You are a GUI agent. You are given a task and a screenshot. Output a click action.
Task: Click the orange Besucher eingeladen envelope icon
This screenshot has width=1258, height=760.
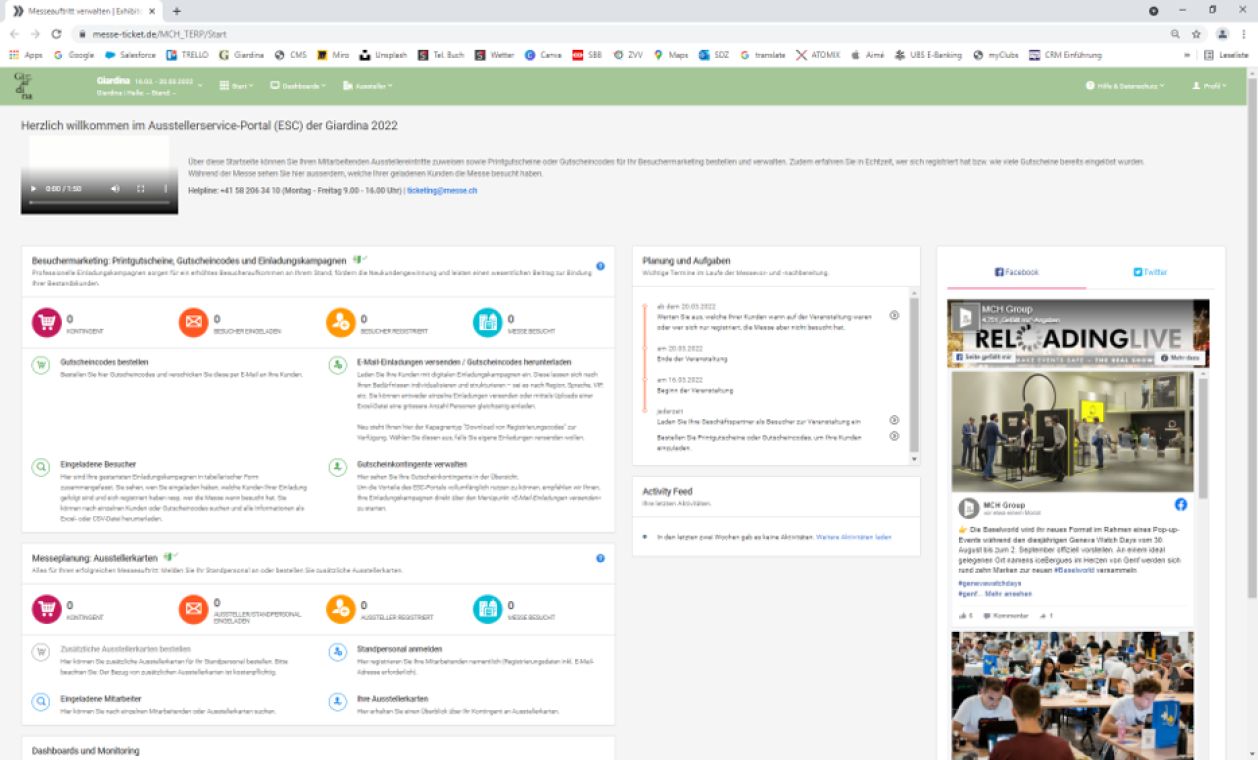click(x=193, y=322)
